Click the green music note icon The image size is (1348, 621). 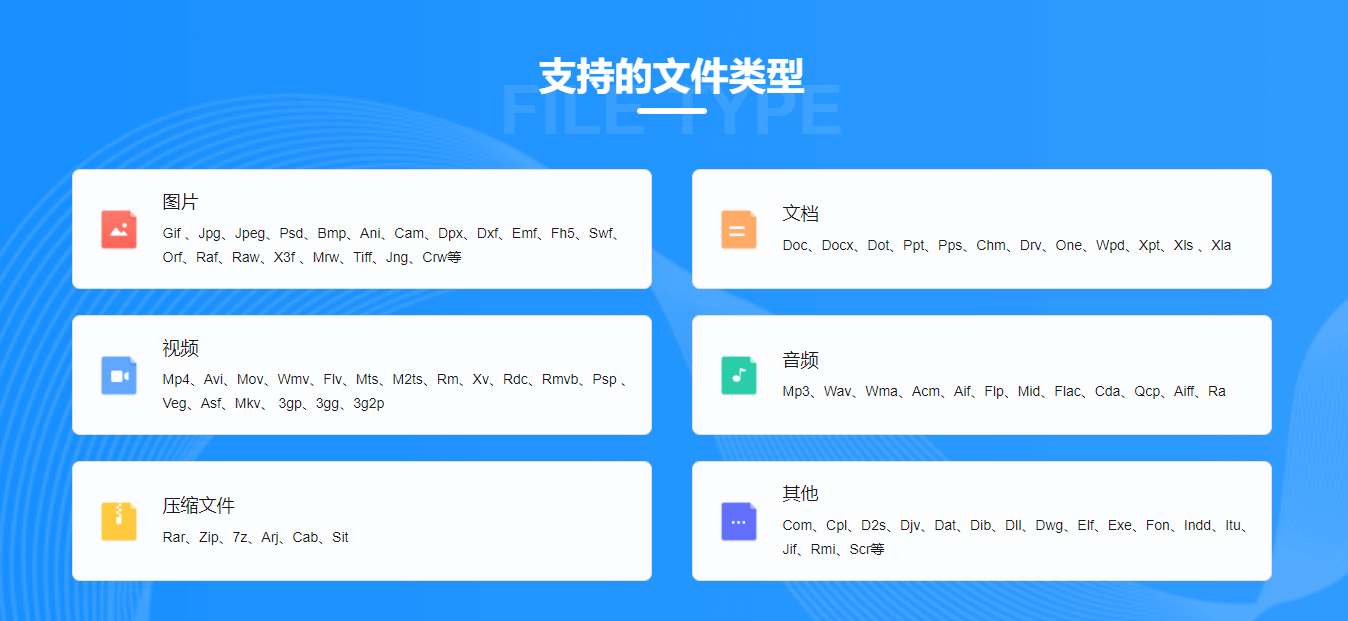pos(739,375)
